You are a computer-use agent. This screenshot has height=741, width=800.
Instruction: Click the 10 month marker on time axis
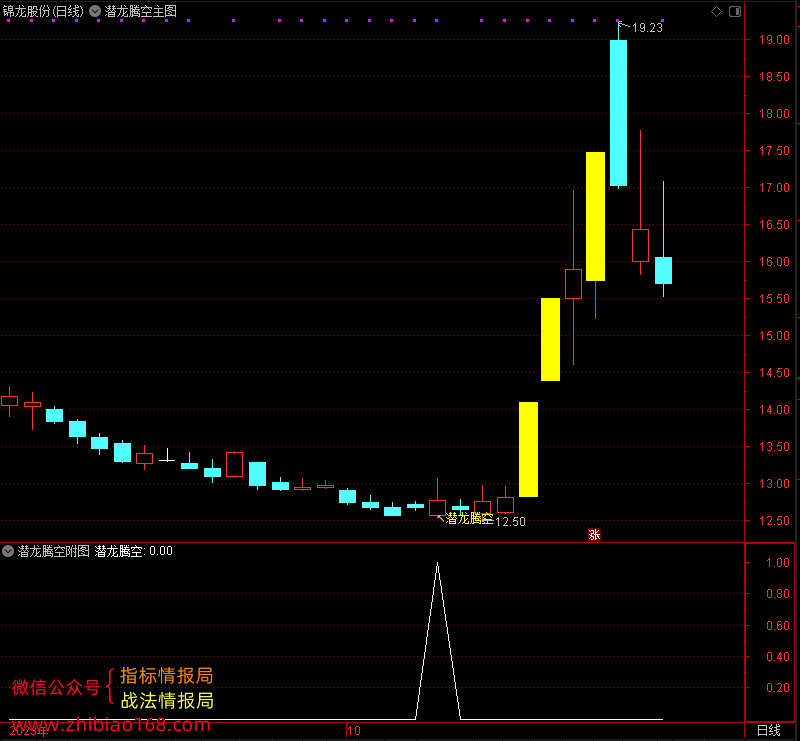[354, 730]
